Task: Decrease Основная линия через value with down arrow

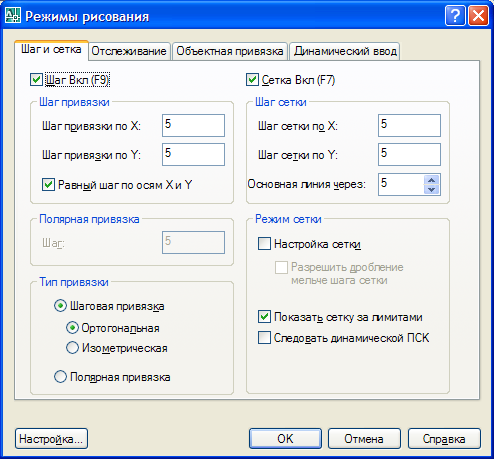Action: [x=432, y=189]
